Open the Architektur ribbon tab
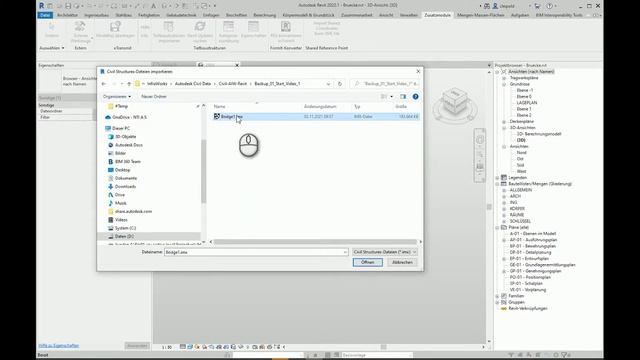This screenshot has height=360, width=640. [67, 15]
